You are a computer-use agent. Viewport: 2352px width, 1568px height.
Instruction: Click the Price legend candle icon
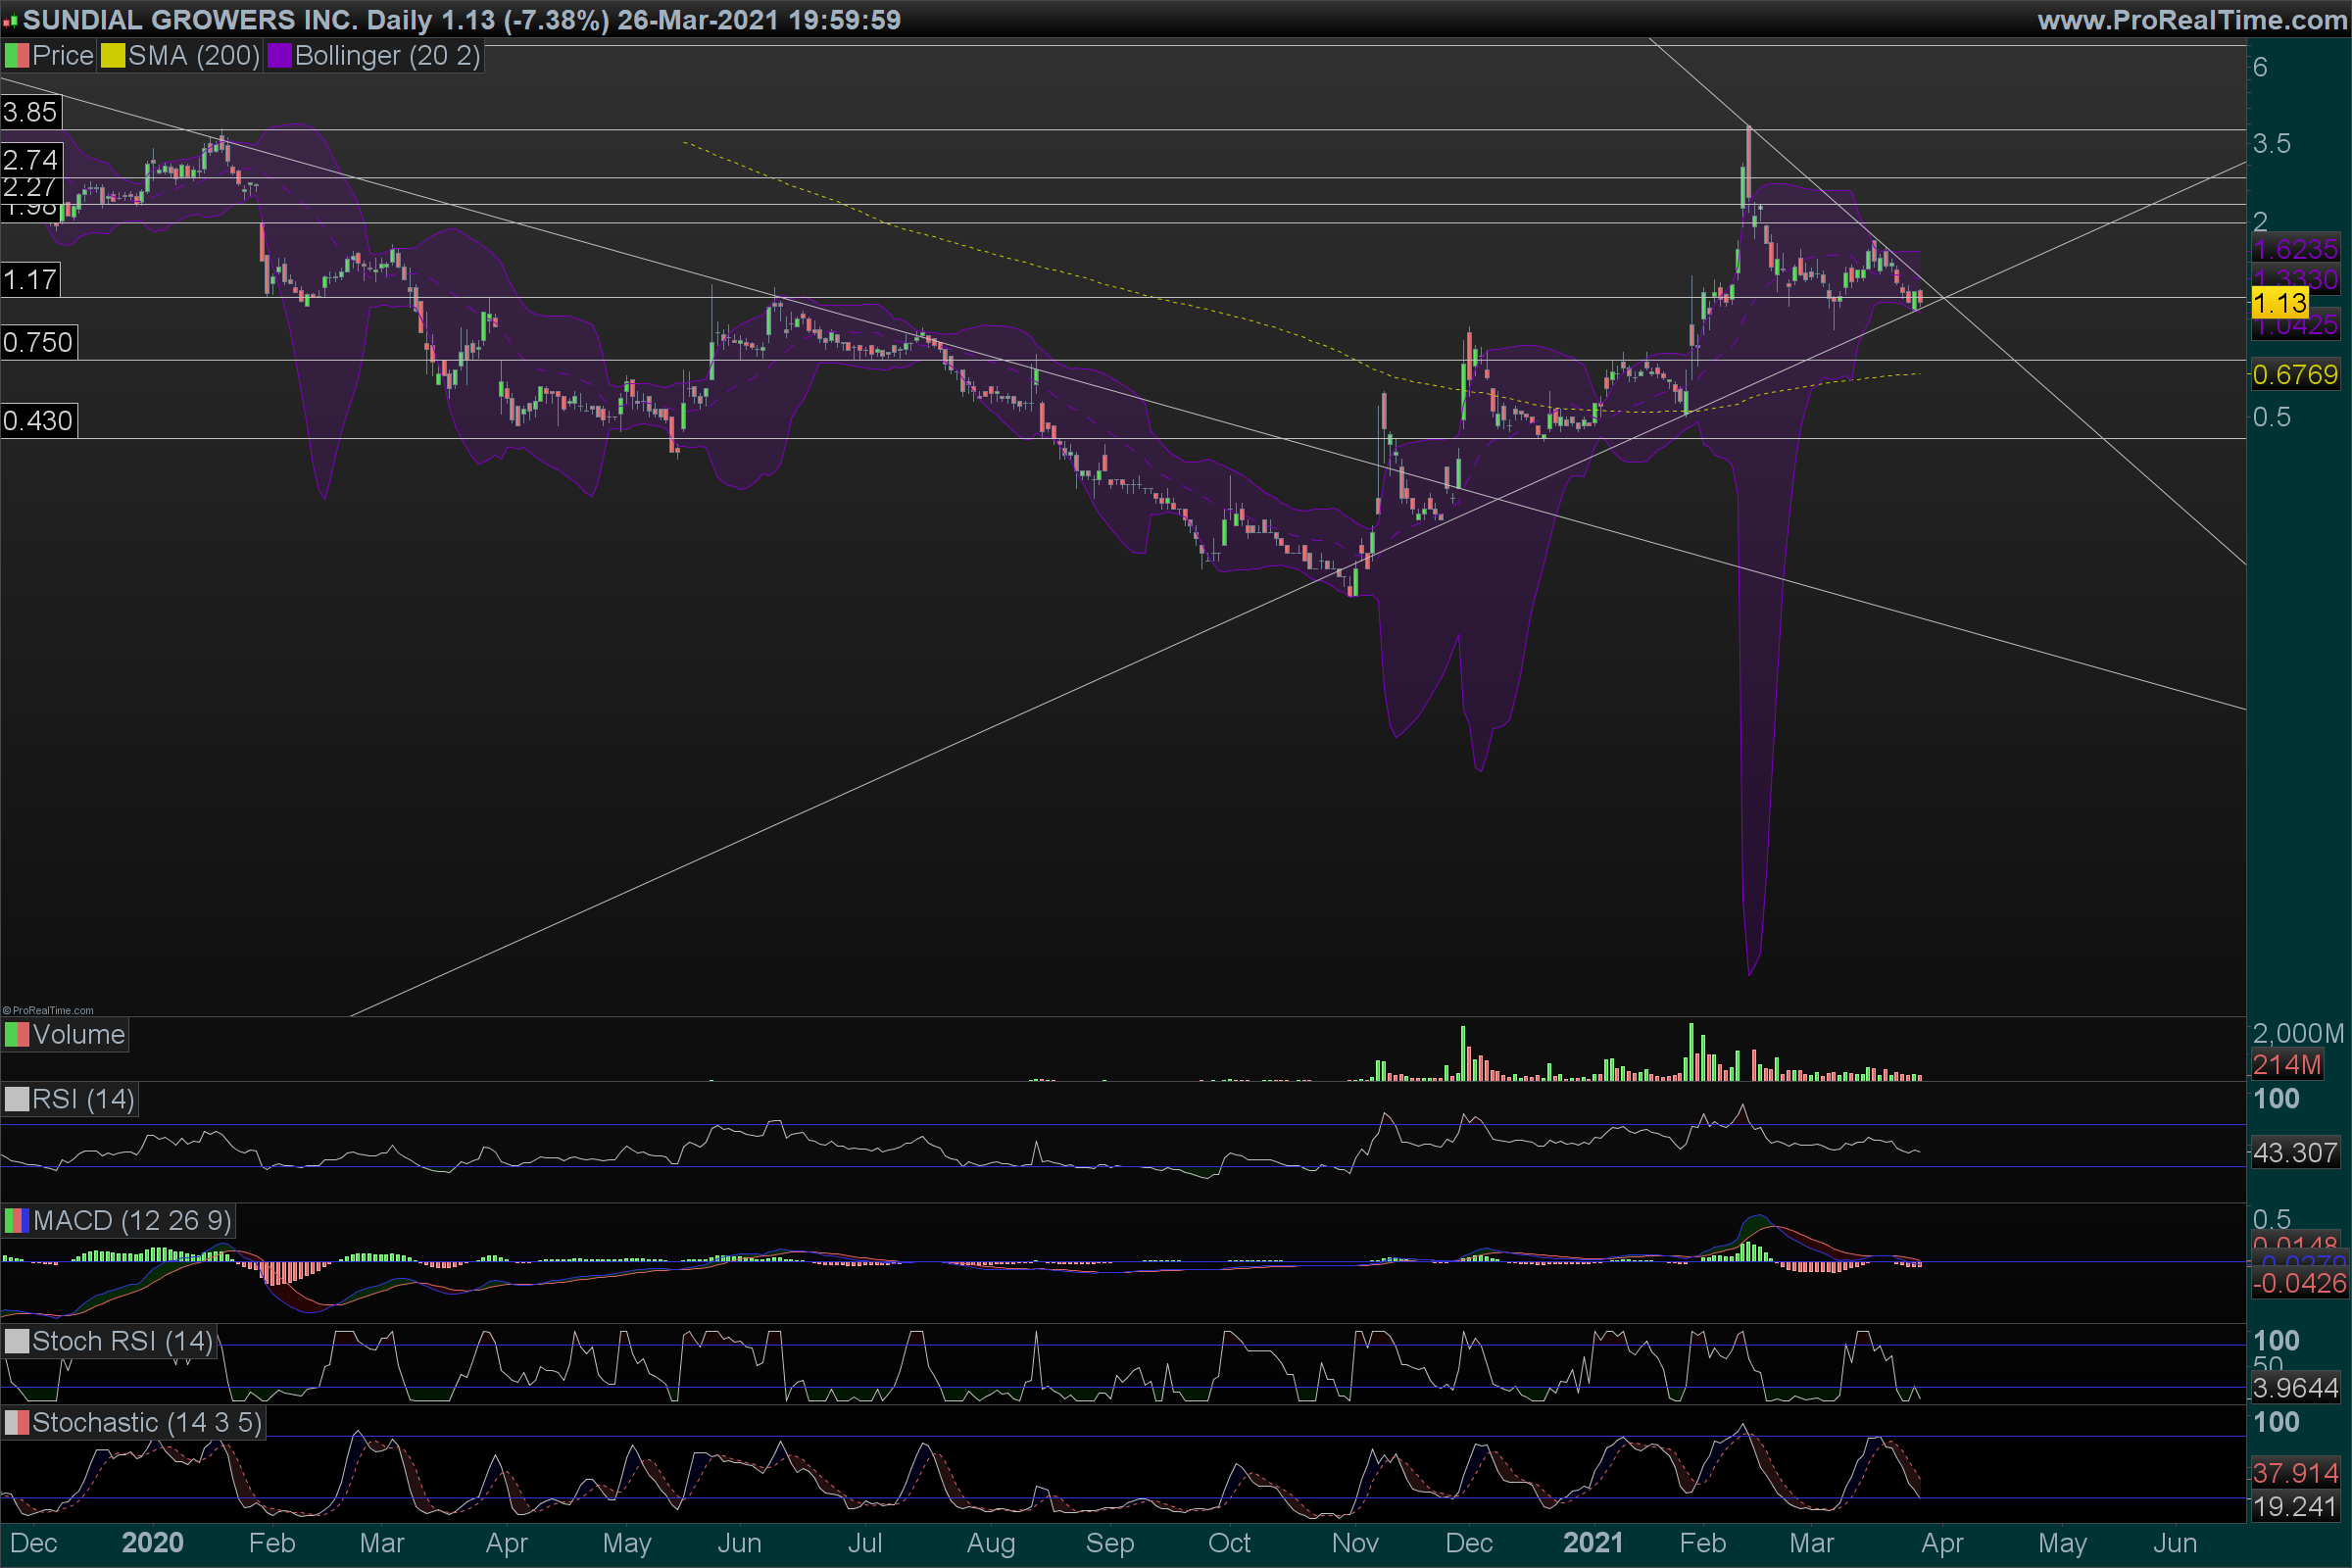tap(16, 56)
